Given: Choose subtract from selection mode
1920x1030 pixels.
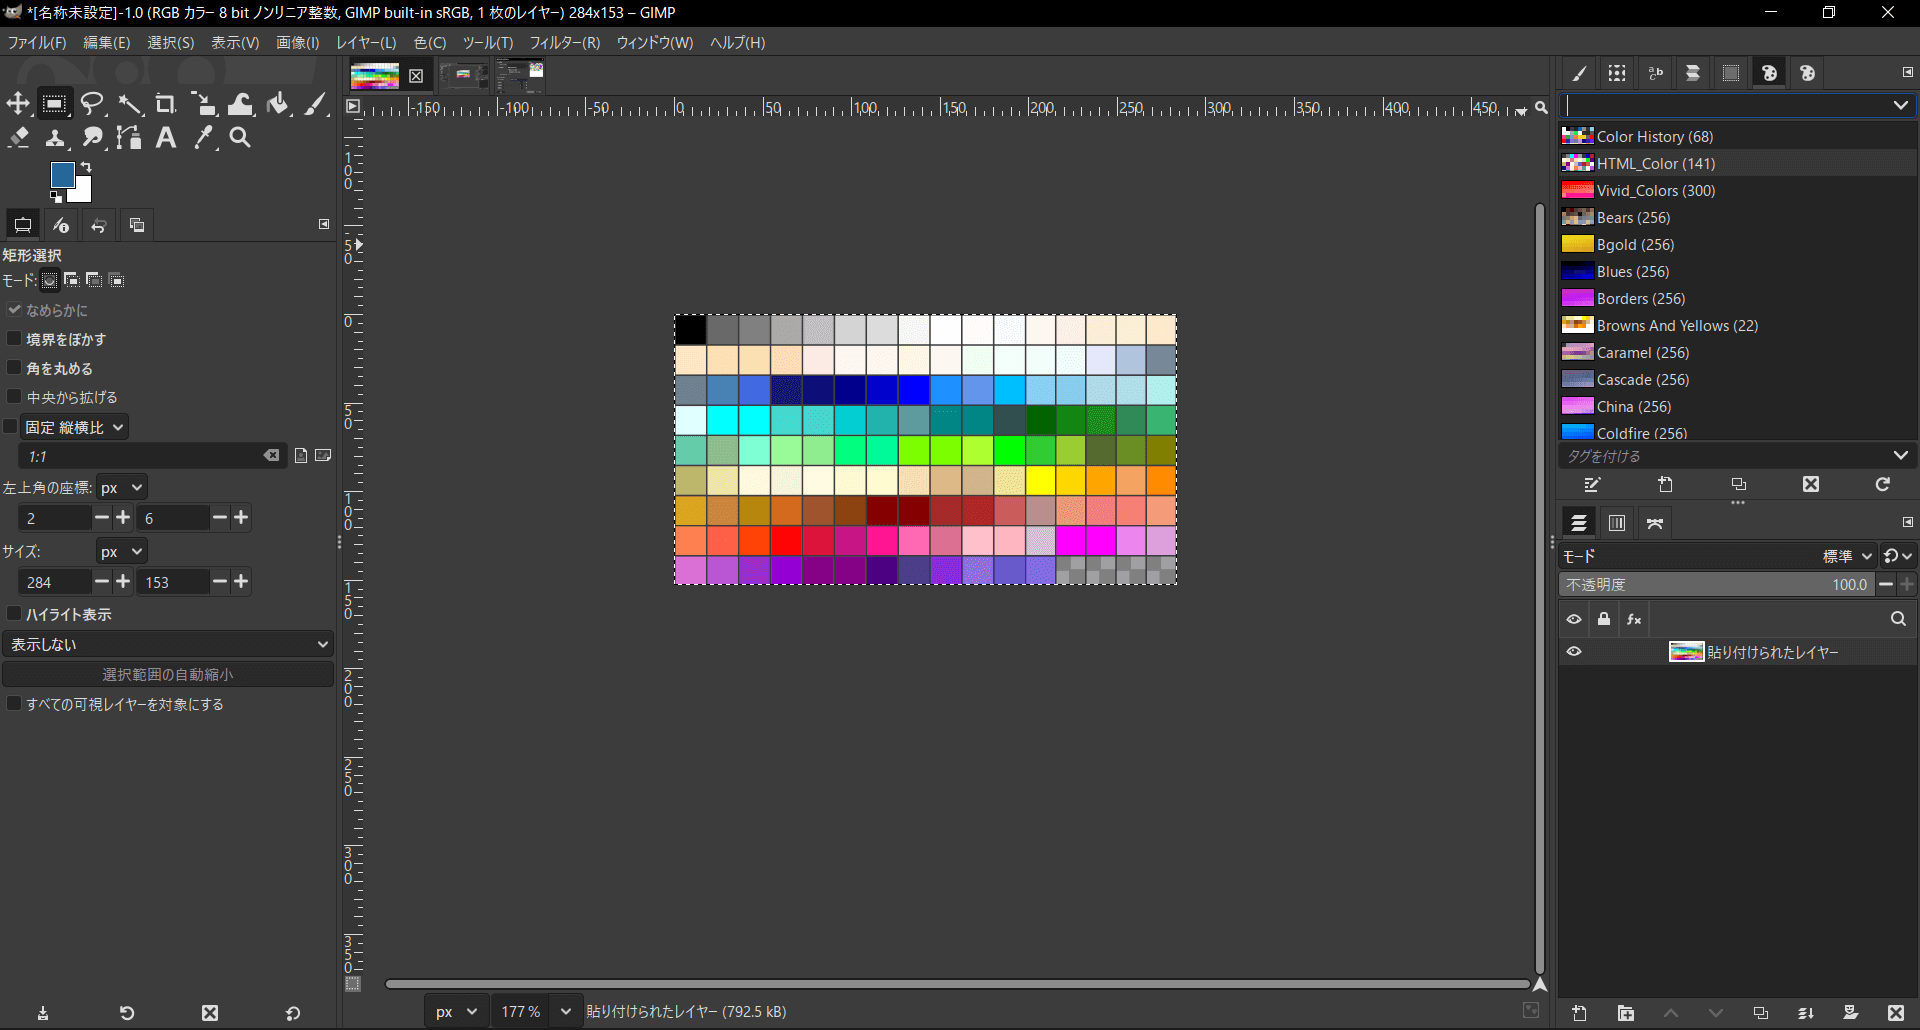Looking at the screenshot, I should (x=94, y=280).
